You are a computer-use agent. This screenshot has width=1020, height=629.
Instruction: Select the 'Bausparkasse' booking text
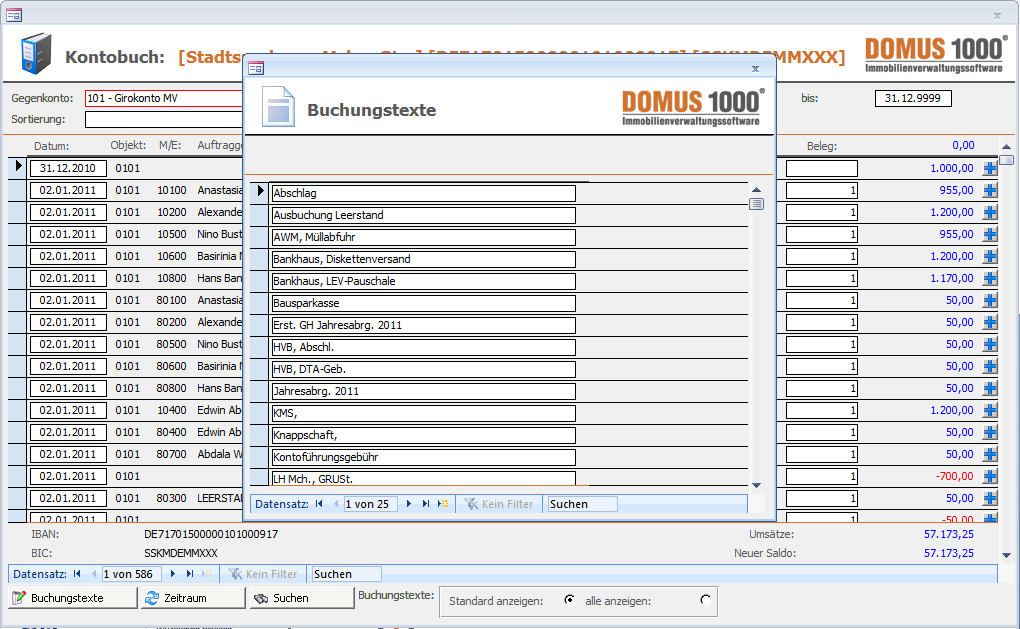423,303
